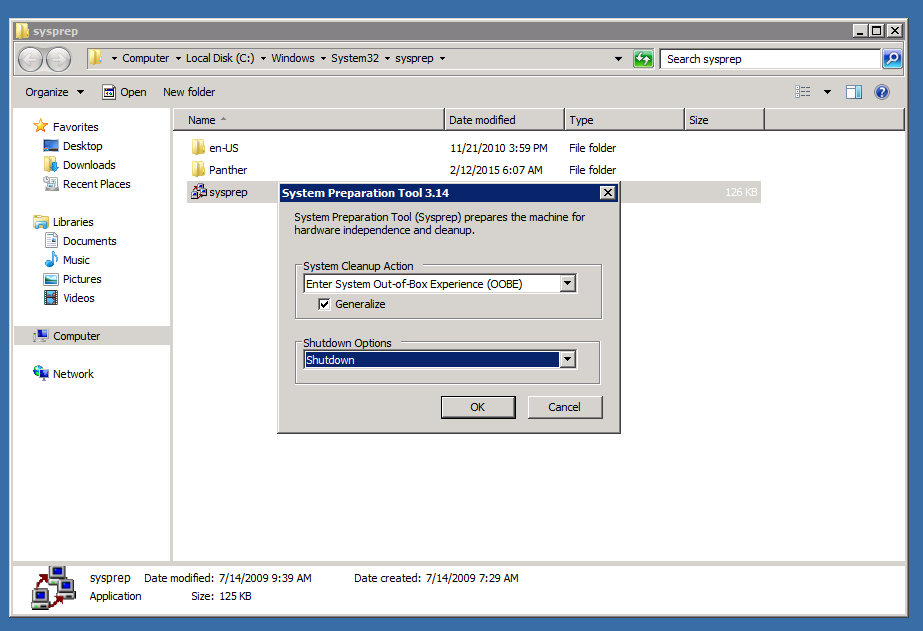The width and height of the screenshot is (923, 631).
Task: Expand the view options arrow
Action: coord(827,92)
